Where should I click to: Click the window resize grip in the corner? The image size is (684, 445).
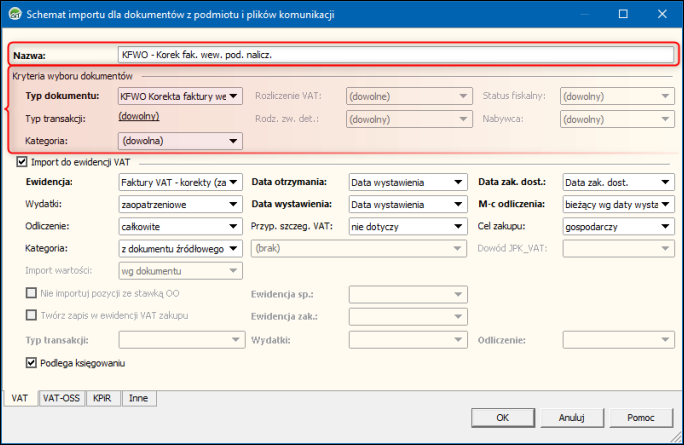[x=676, y=437]
